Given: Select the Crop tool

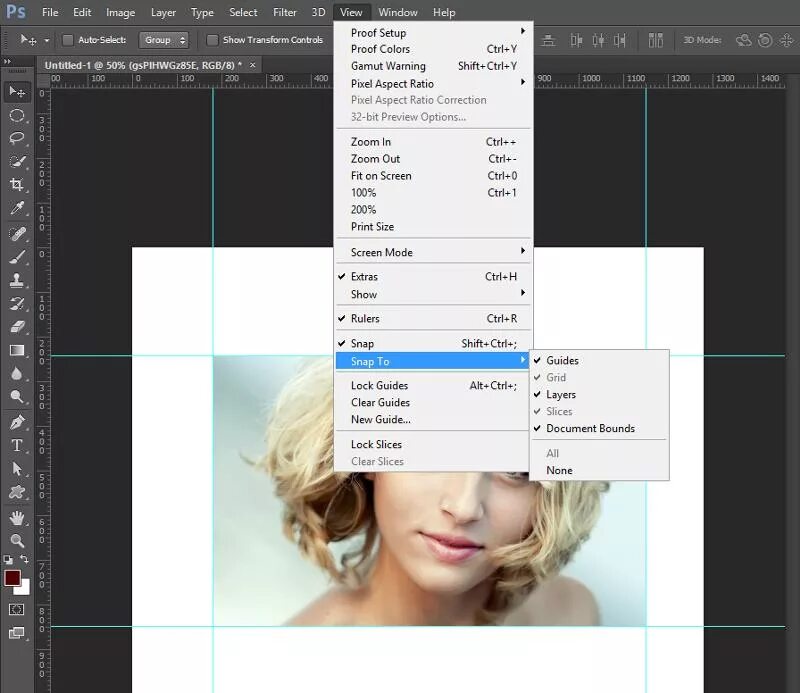Looking at the screenshot, I should pos(17,184).
